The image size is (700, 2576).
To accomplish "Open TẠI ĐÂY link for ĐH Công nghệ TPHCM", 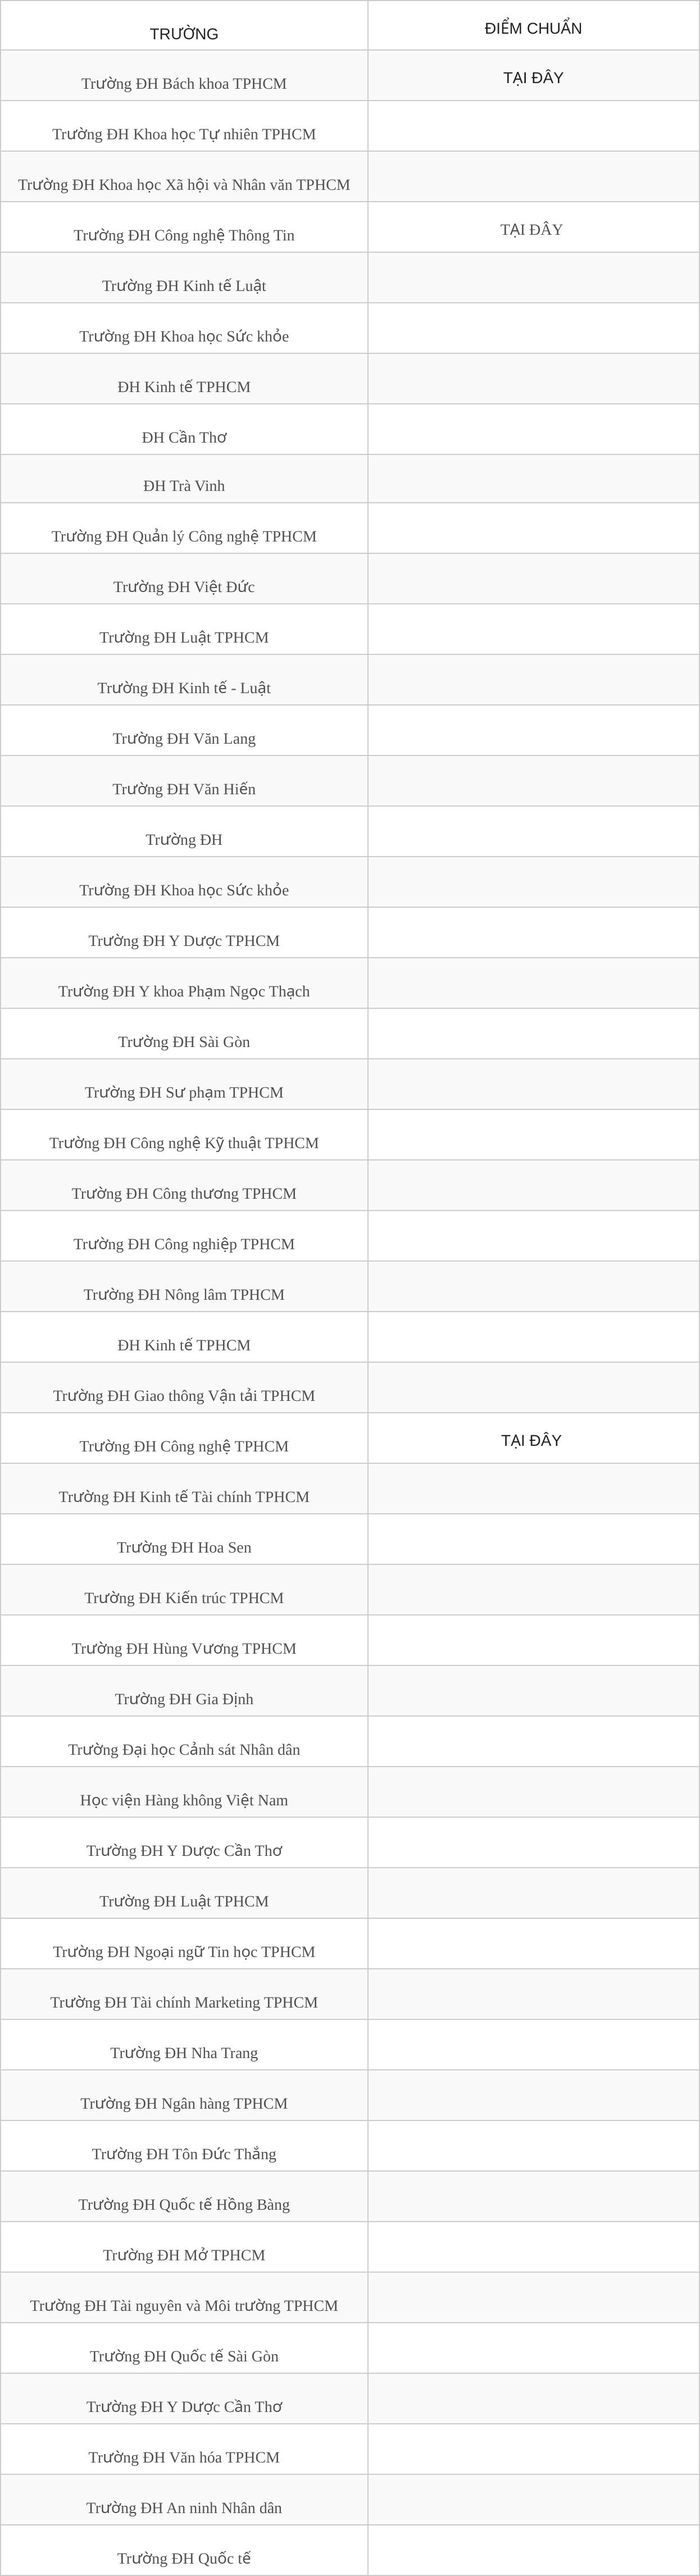I will point(532,1440).
